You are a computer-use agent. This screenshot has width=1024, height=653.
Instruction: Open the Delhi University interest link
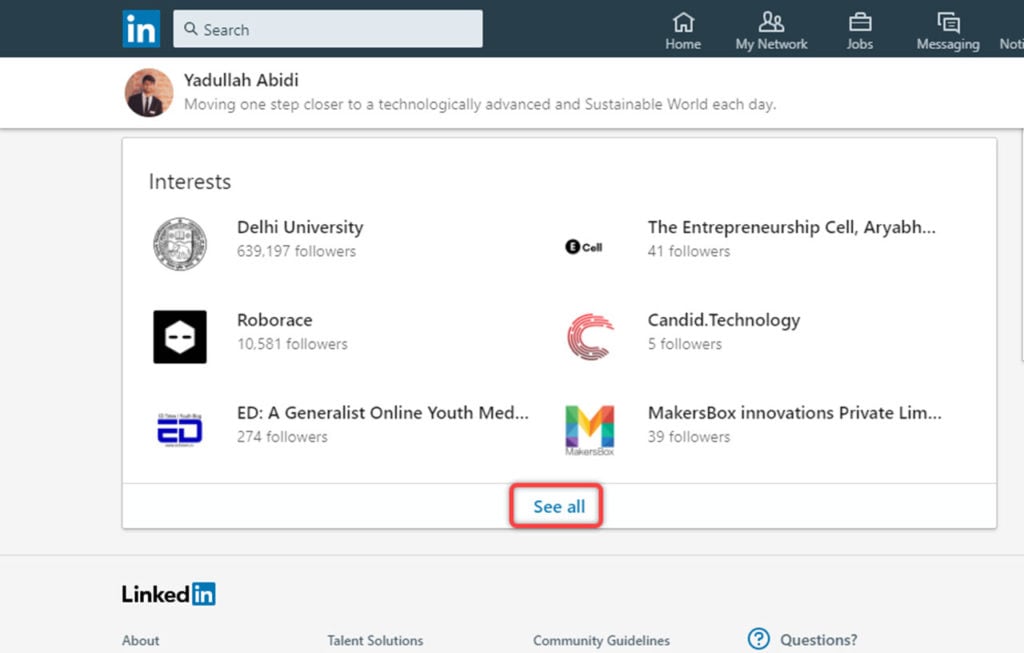pyautogui.click(x=300, y=227)
